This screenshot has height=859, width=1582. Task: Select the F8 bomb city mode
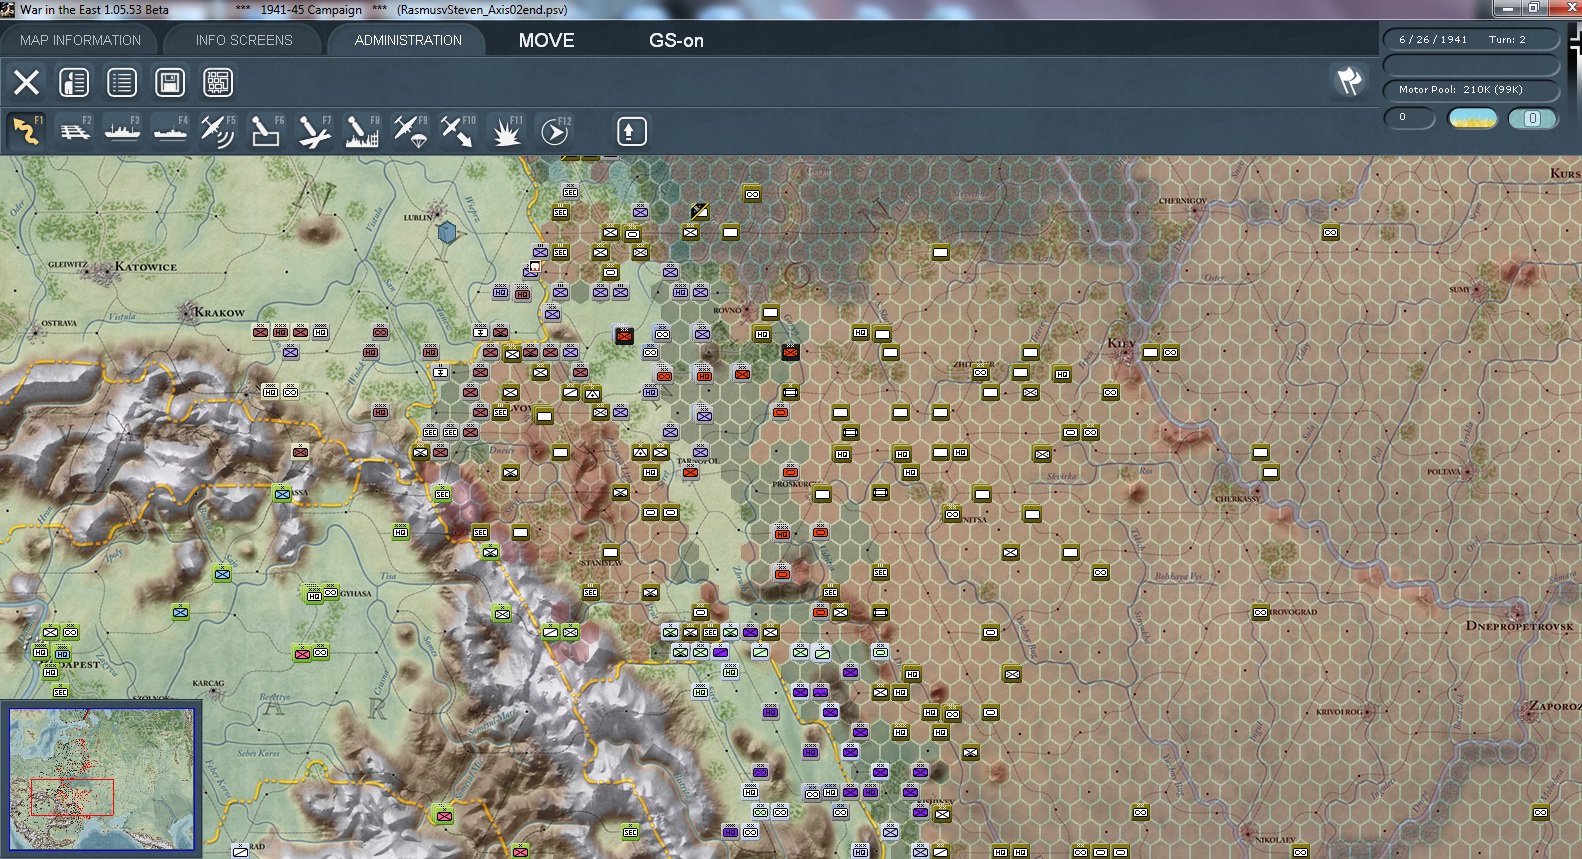tap(362, 131)
